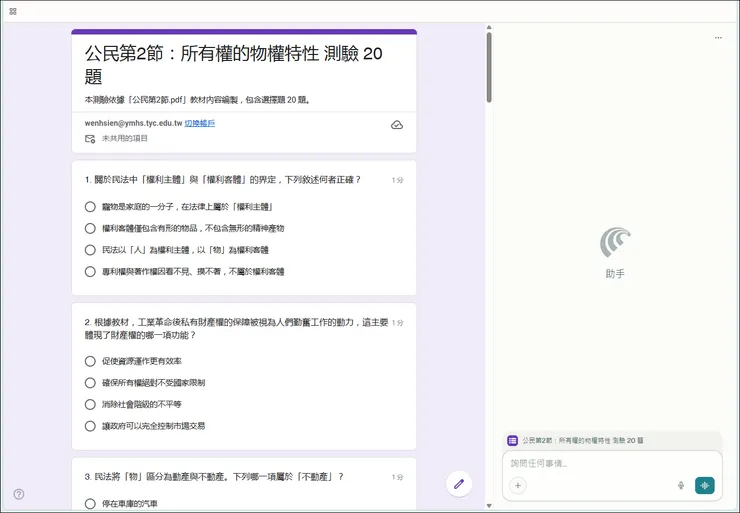Click the form chip text 公民第2節 above chat

(582, 440)
